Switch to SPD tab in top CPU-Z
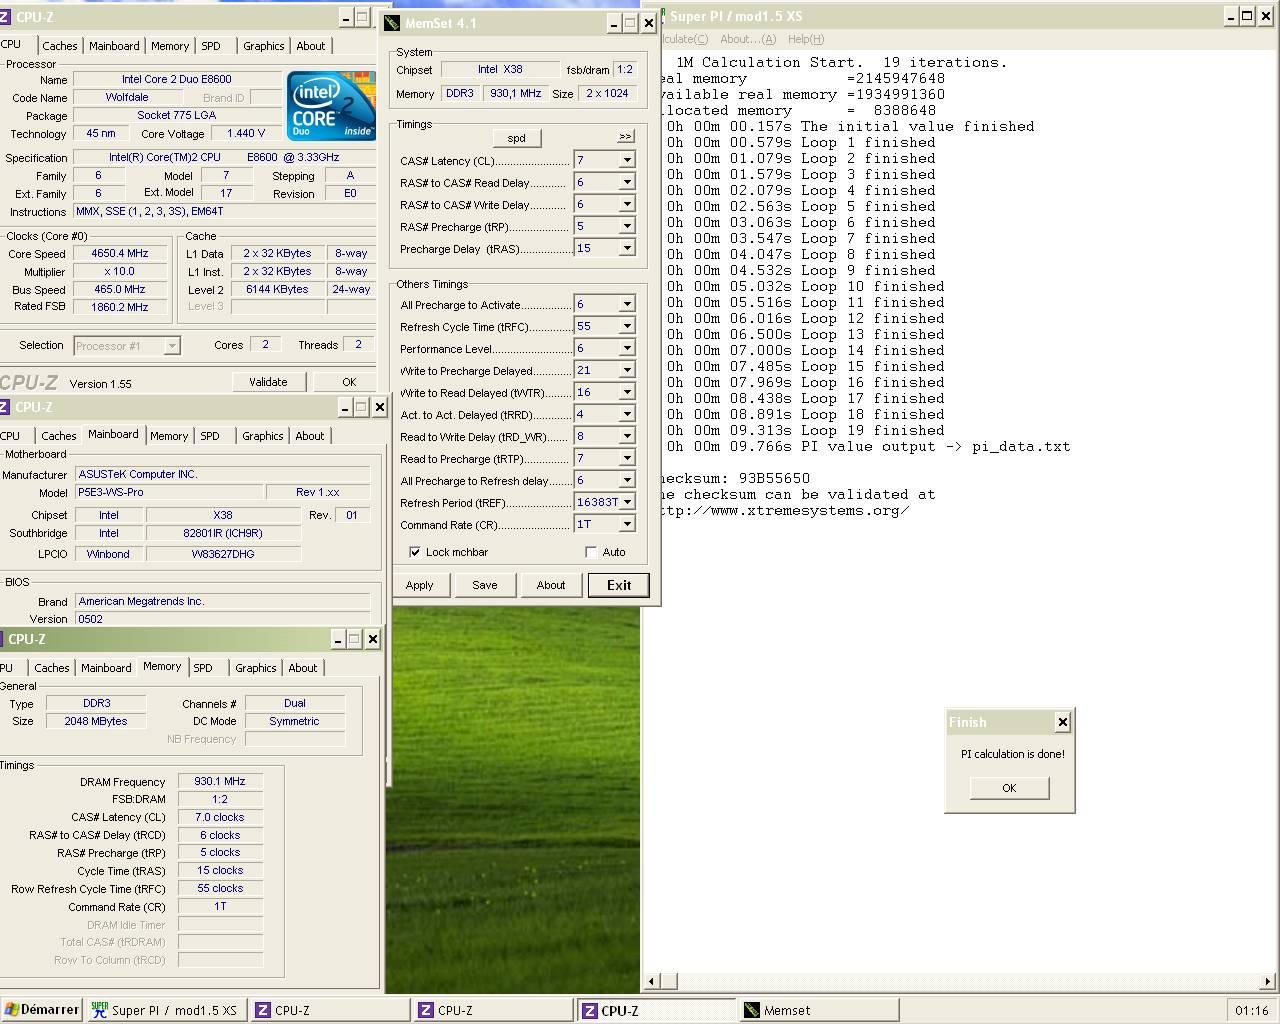1280x1024 pixels. click(210, 46)
